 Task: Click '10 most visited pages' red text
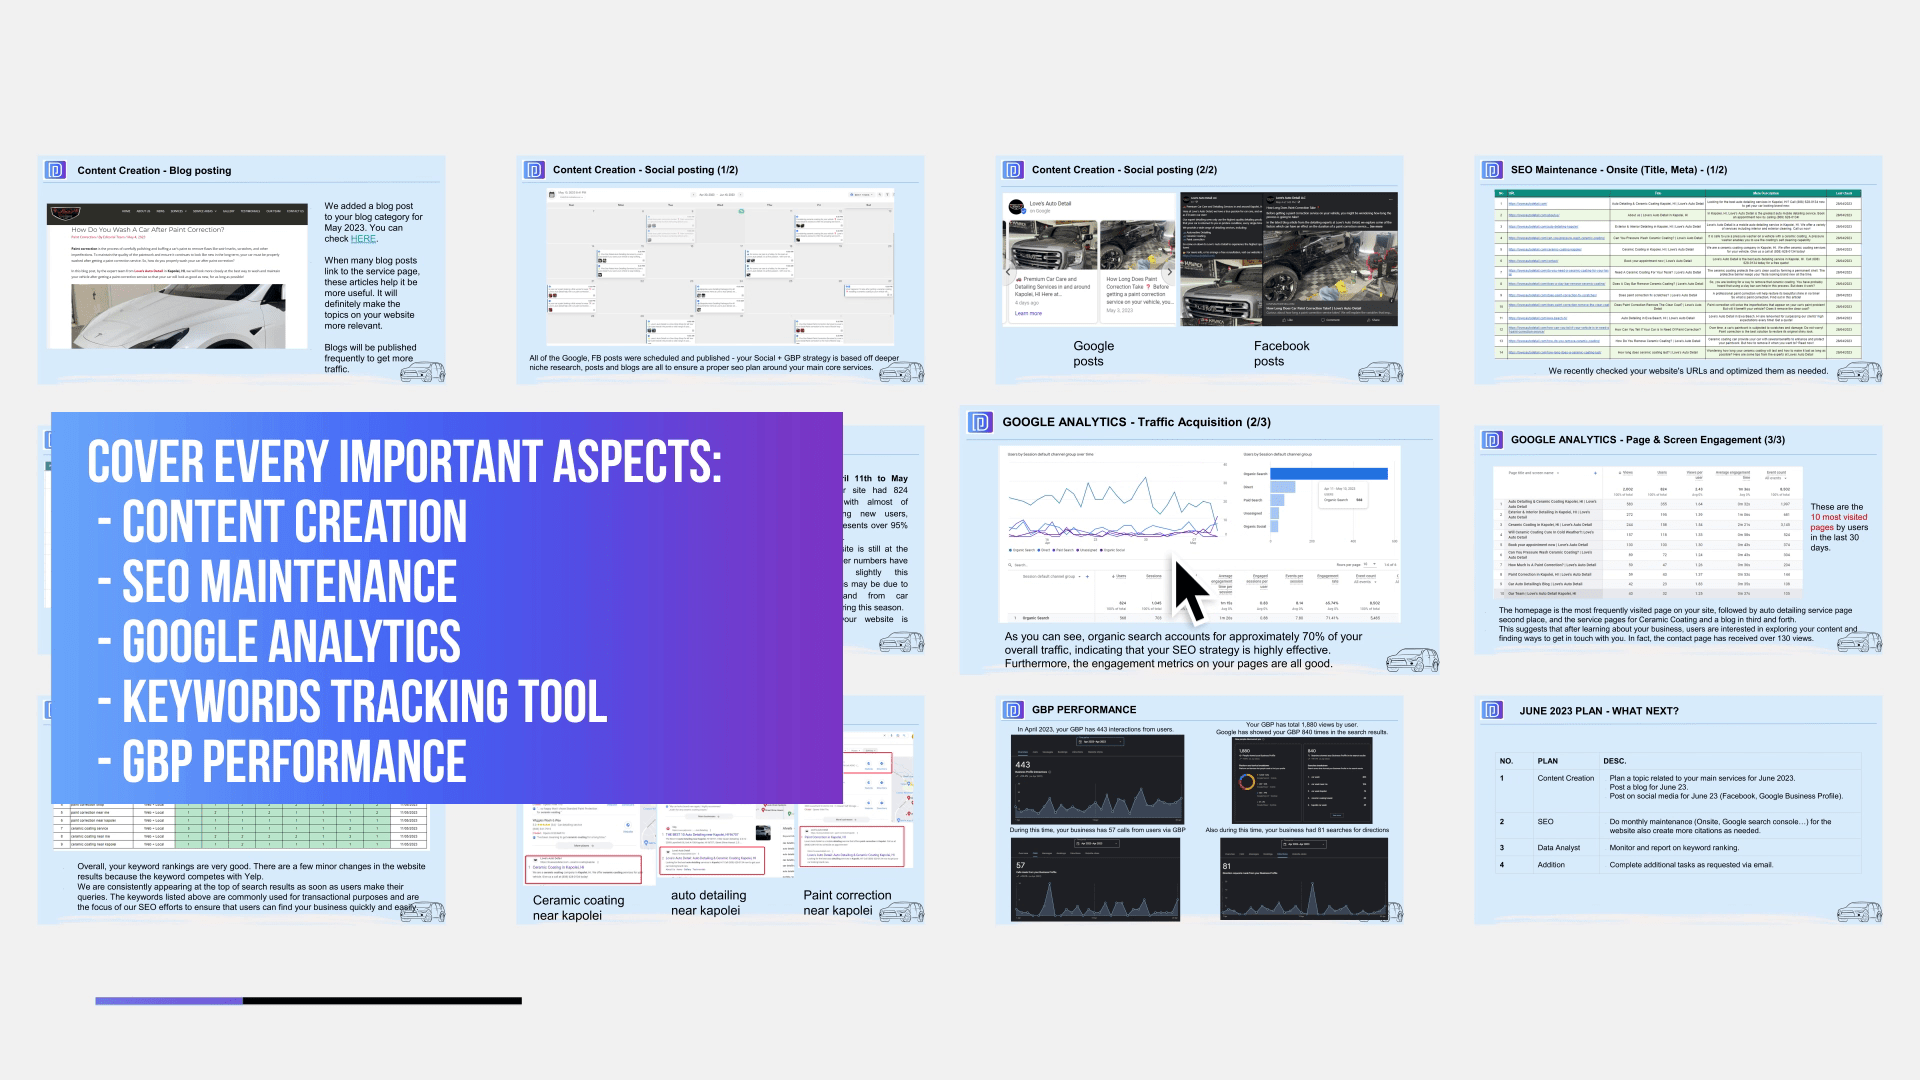pyautogui.click(x=1838, y=522)
